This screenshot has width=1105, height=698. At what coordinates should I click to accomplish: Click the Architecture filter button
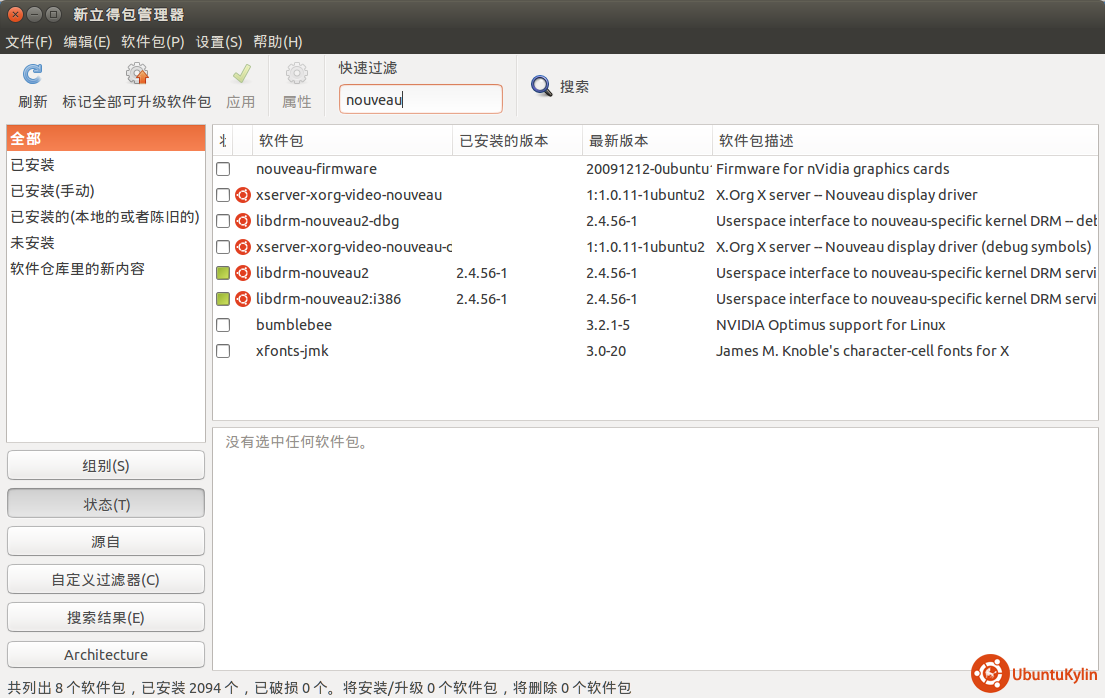[x=106, y=655]
